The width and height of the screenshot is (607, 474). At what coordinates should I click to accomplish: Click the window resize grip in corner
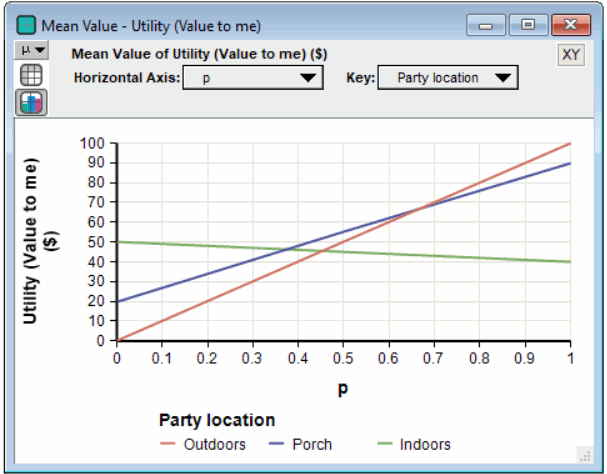[585, 456]
